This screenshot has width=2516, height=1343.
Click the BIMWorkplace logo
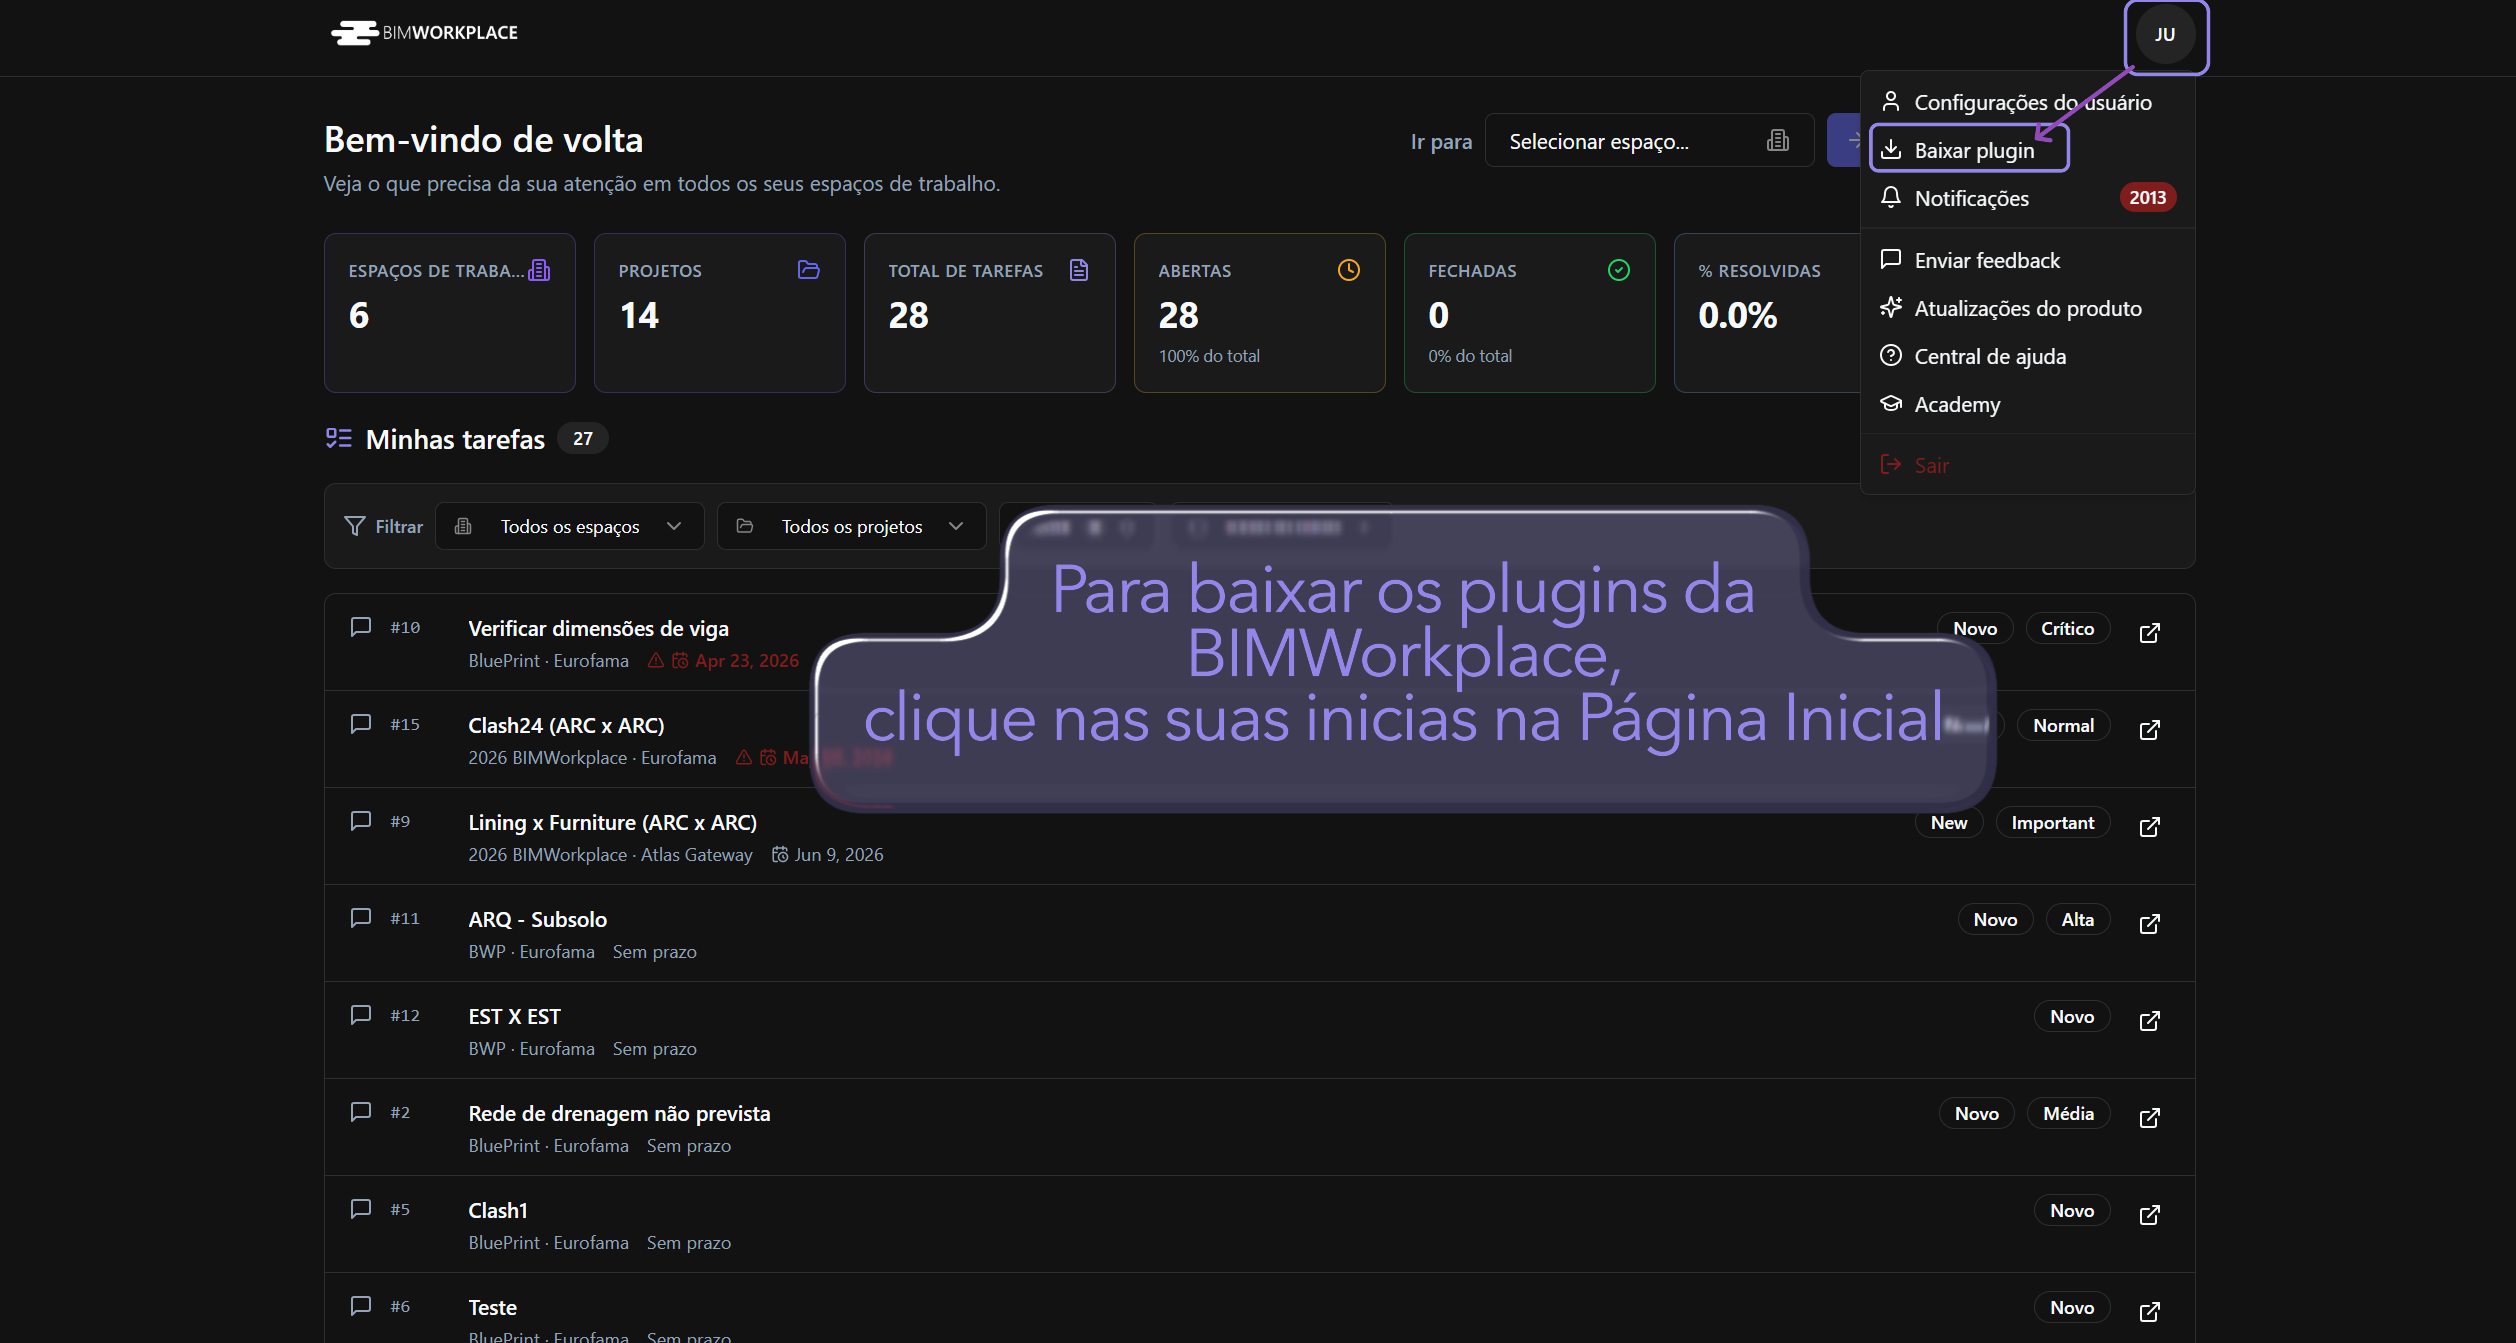coord(424,33)
